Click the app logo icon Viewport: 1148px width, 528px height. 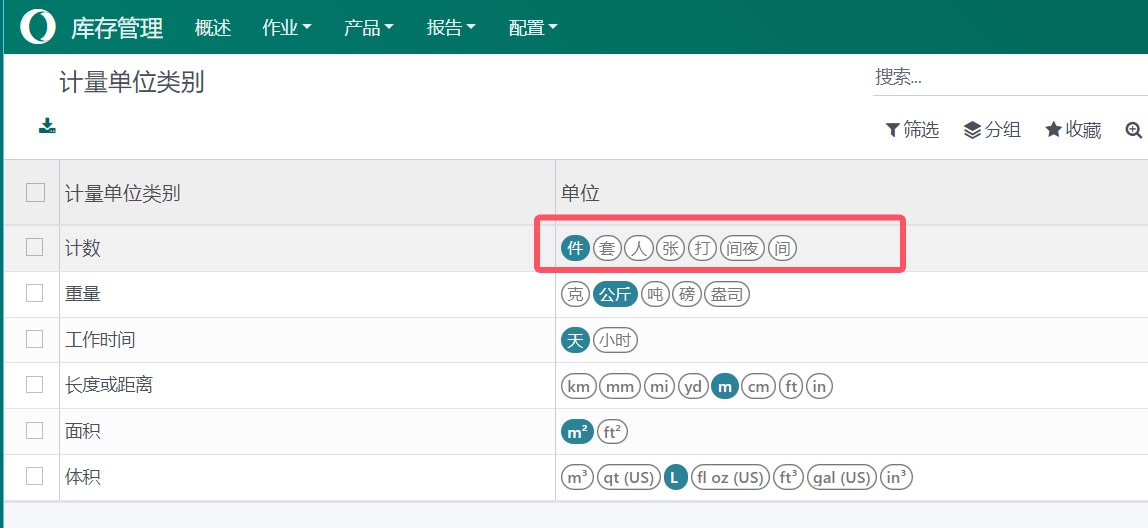tap(37, 27)
